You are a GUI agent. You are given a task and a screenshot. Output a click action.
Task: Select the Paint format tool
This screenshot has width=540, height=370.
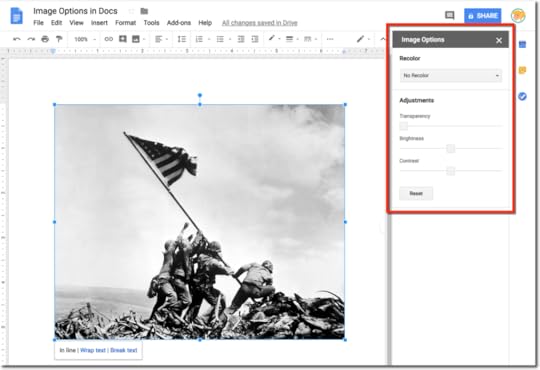pos(59,39)
